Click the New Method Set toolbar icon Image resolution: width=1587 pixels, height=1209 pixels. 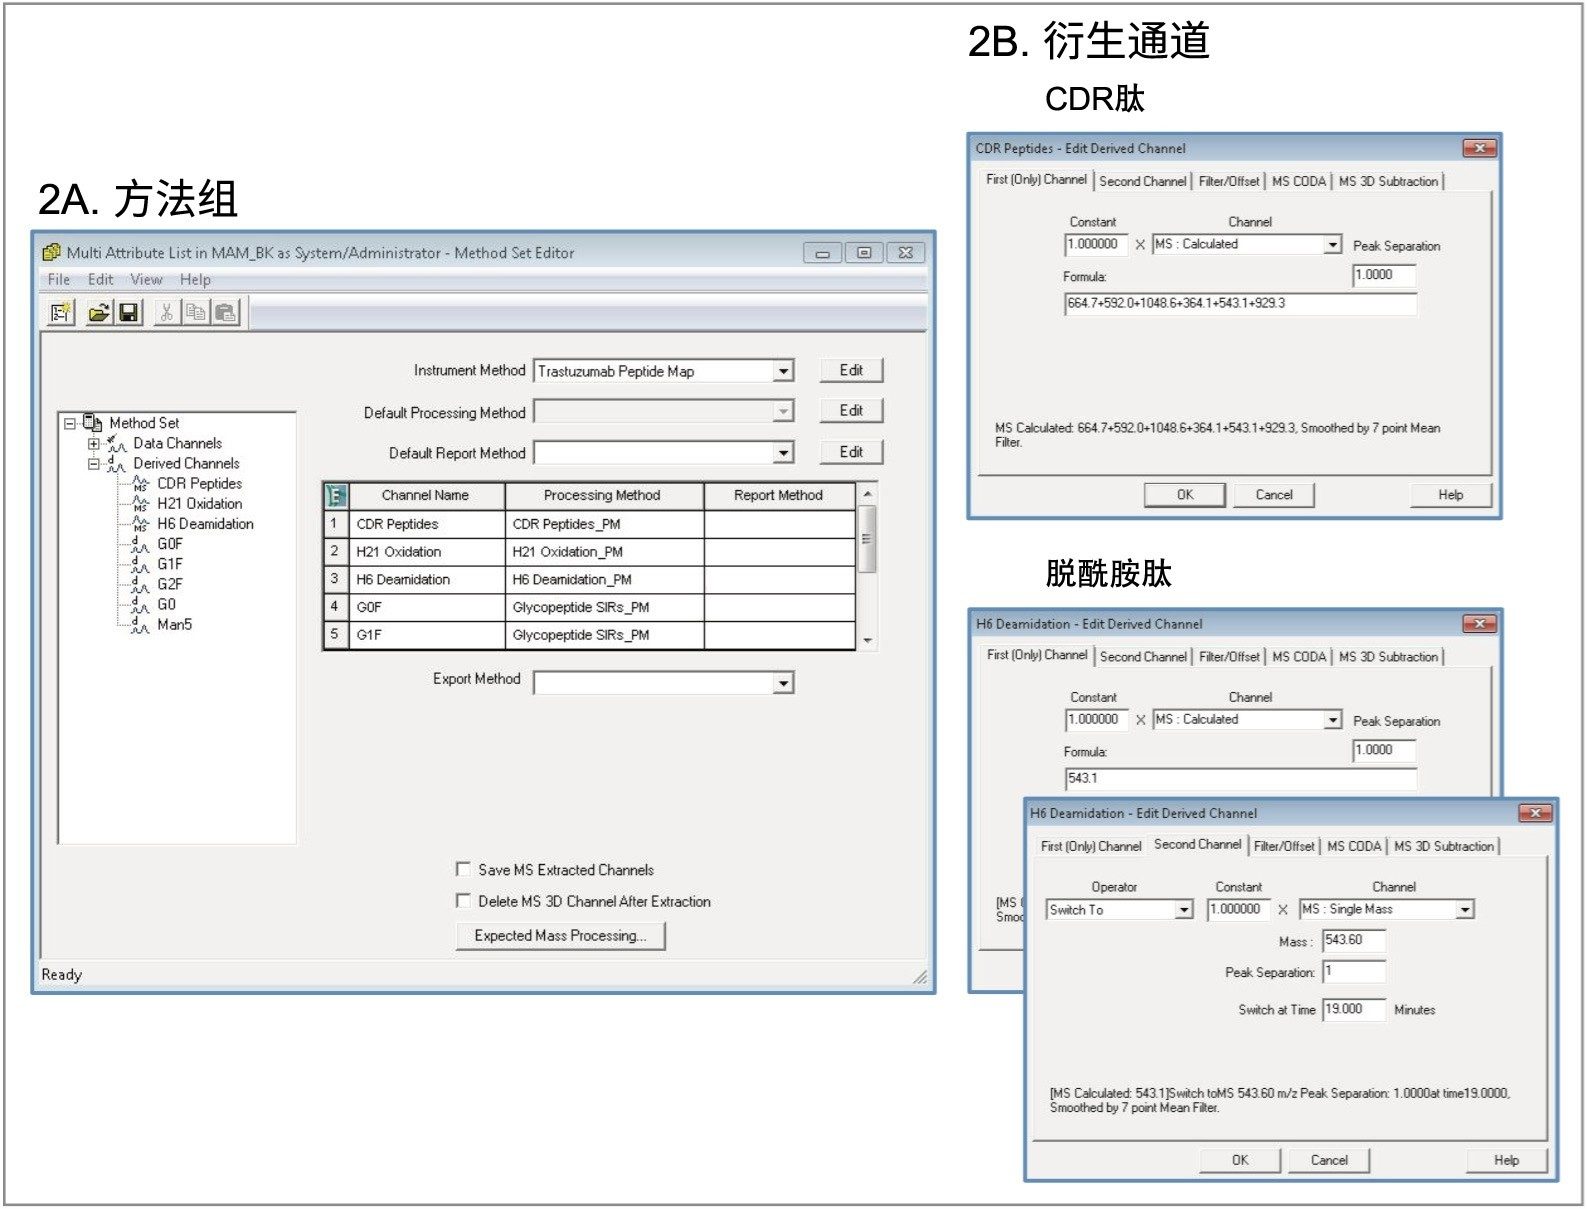click(x=61, y=313)
